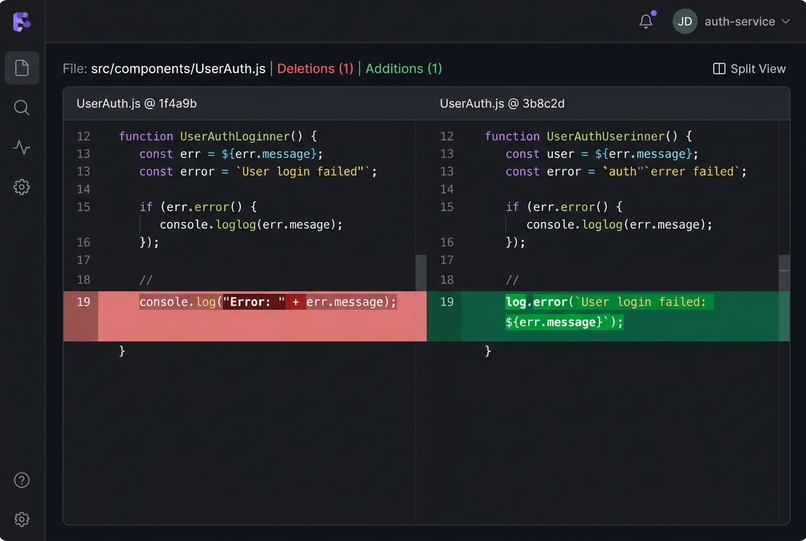Click the JD user avatar
Viewport: 806px width, 541px height.
(685, 22)
